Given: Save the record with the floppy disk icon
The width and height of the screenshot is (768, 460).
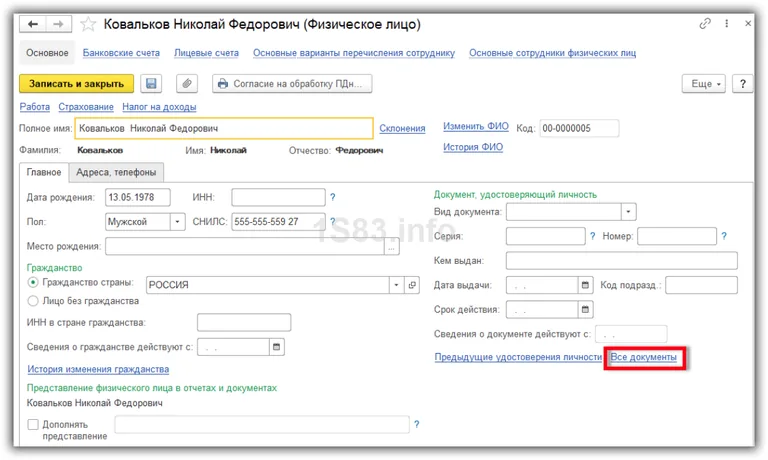Looking at the screenshot, I should 150,84.
